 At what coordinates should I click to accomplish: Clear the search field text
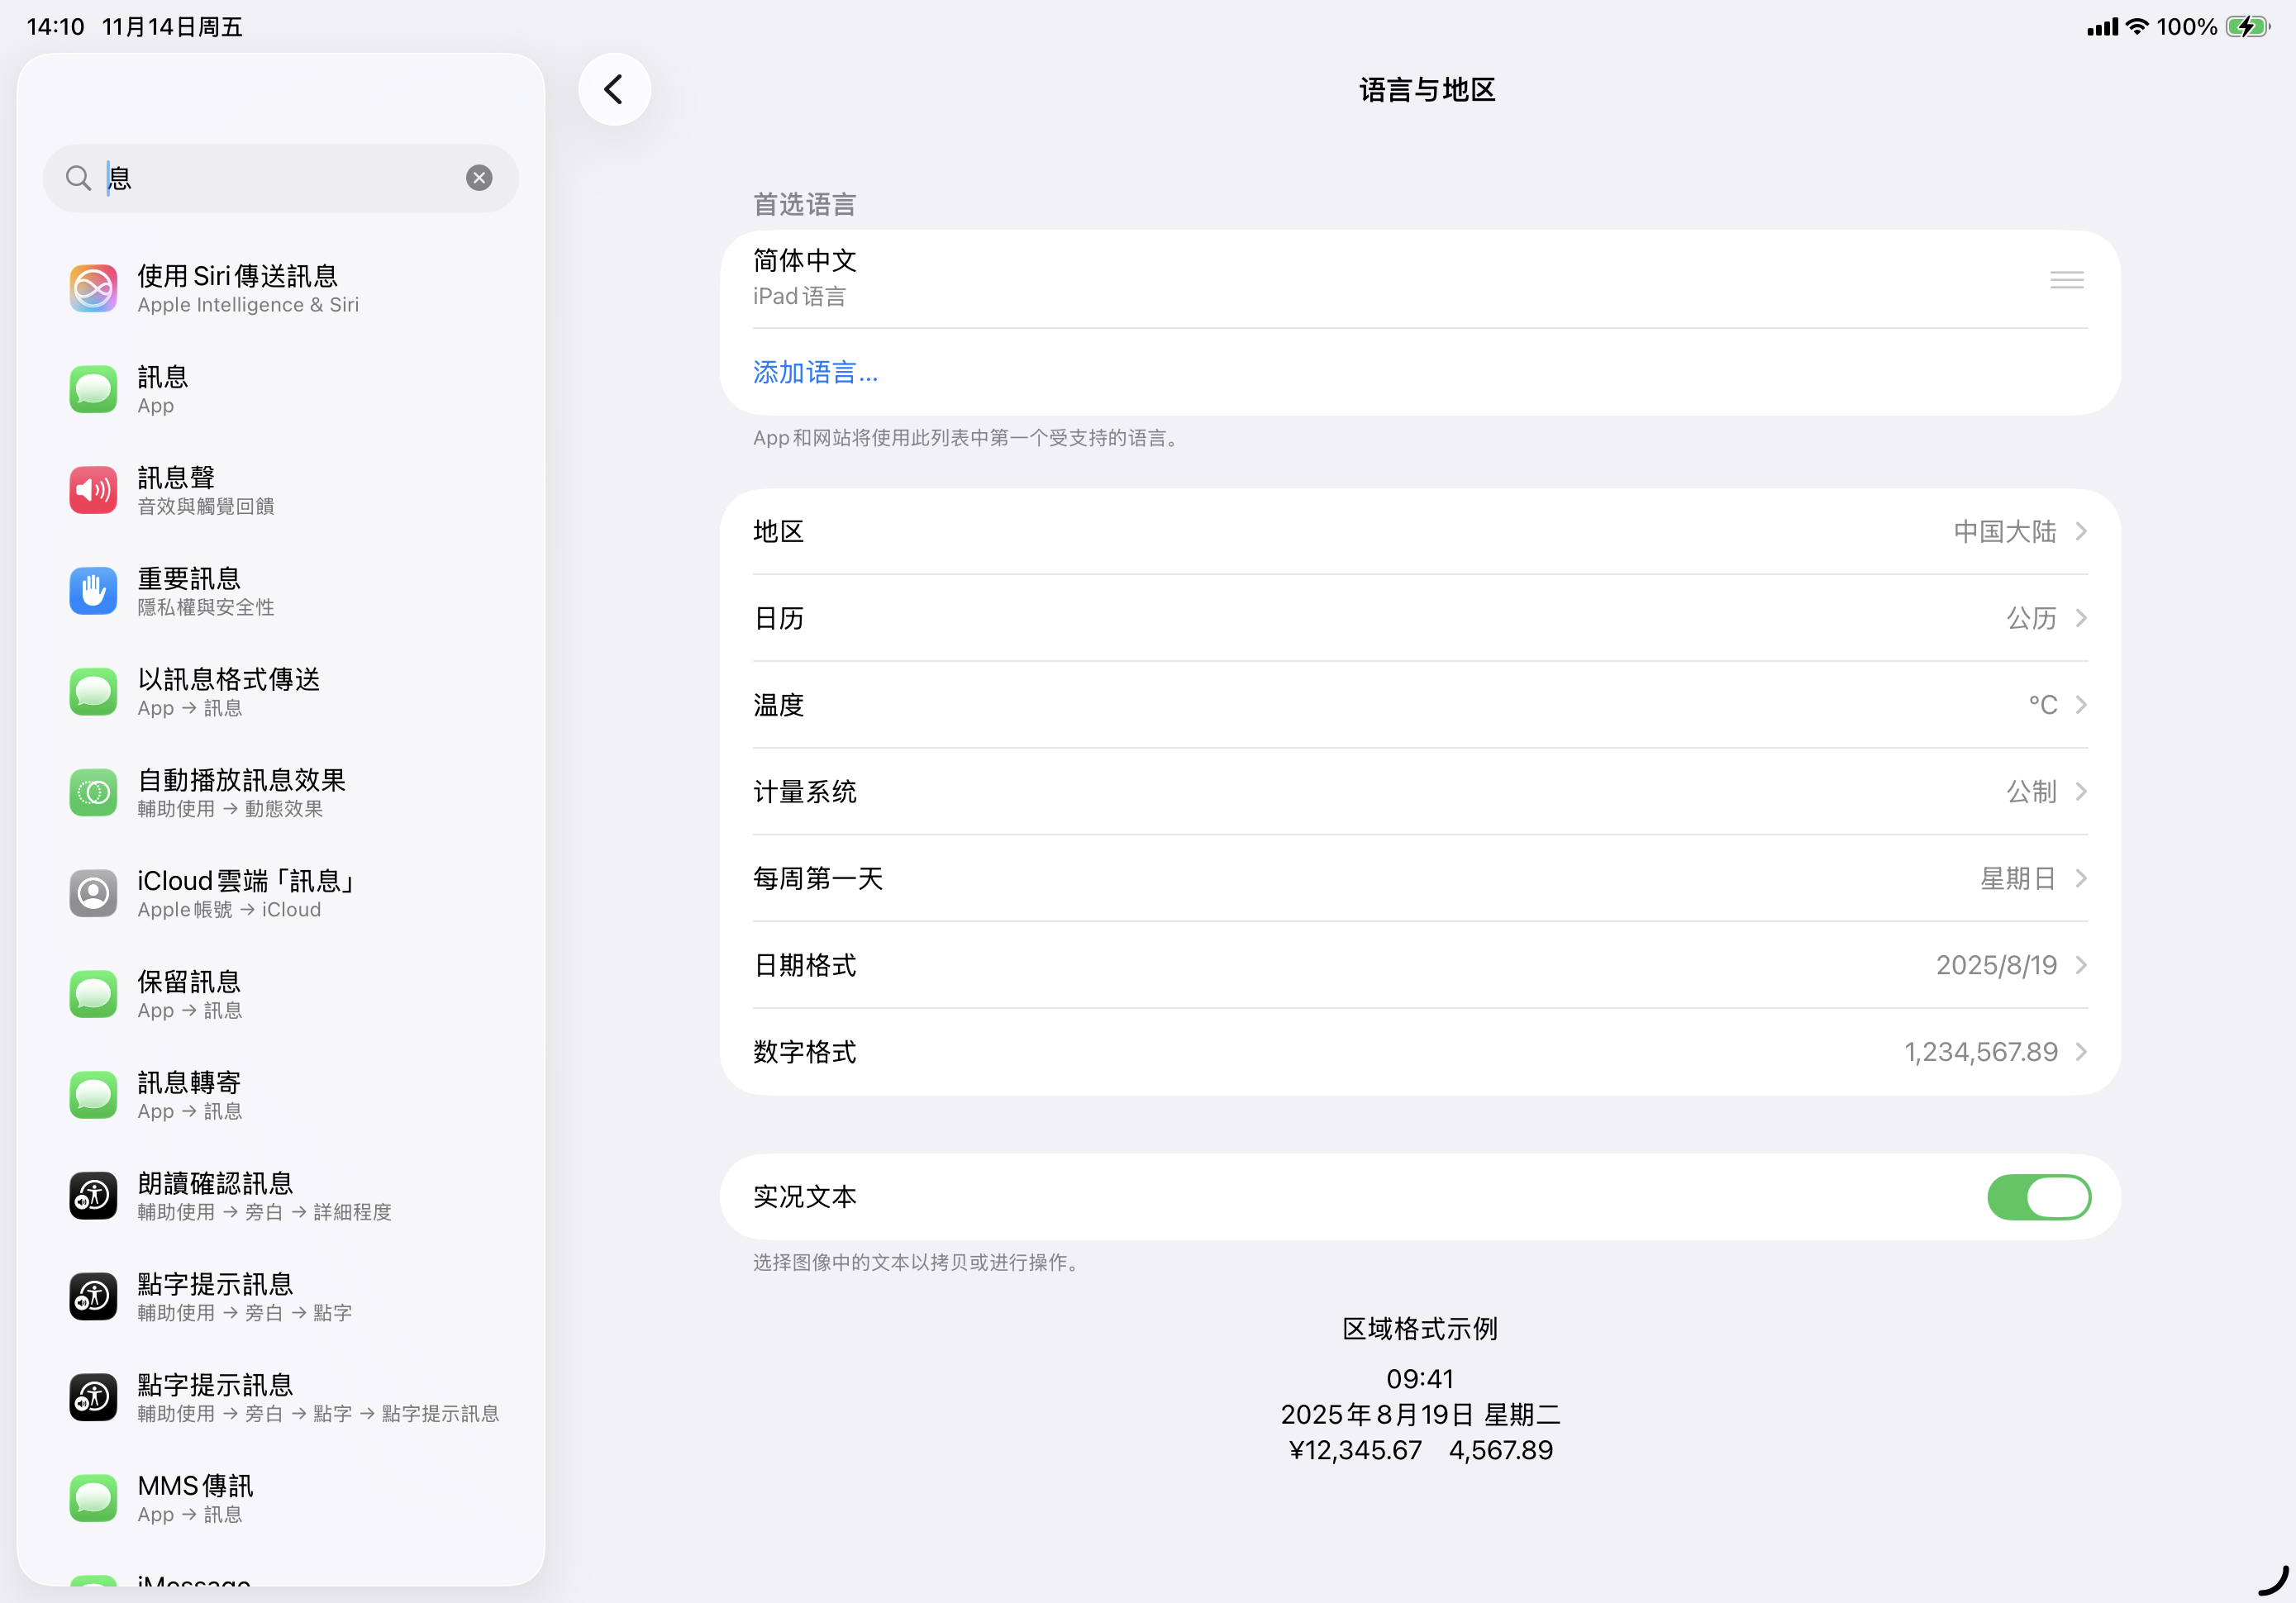479,178
